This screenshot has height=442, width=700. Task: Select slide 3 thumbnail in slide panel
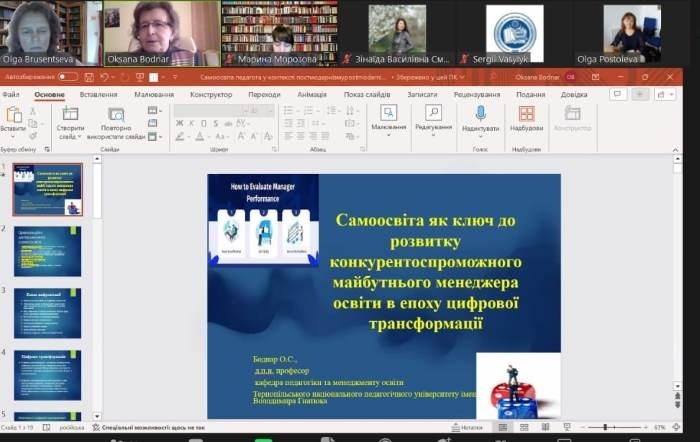coord(47,313)
